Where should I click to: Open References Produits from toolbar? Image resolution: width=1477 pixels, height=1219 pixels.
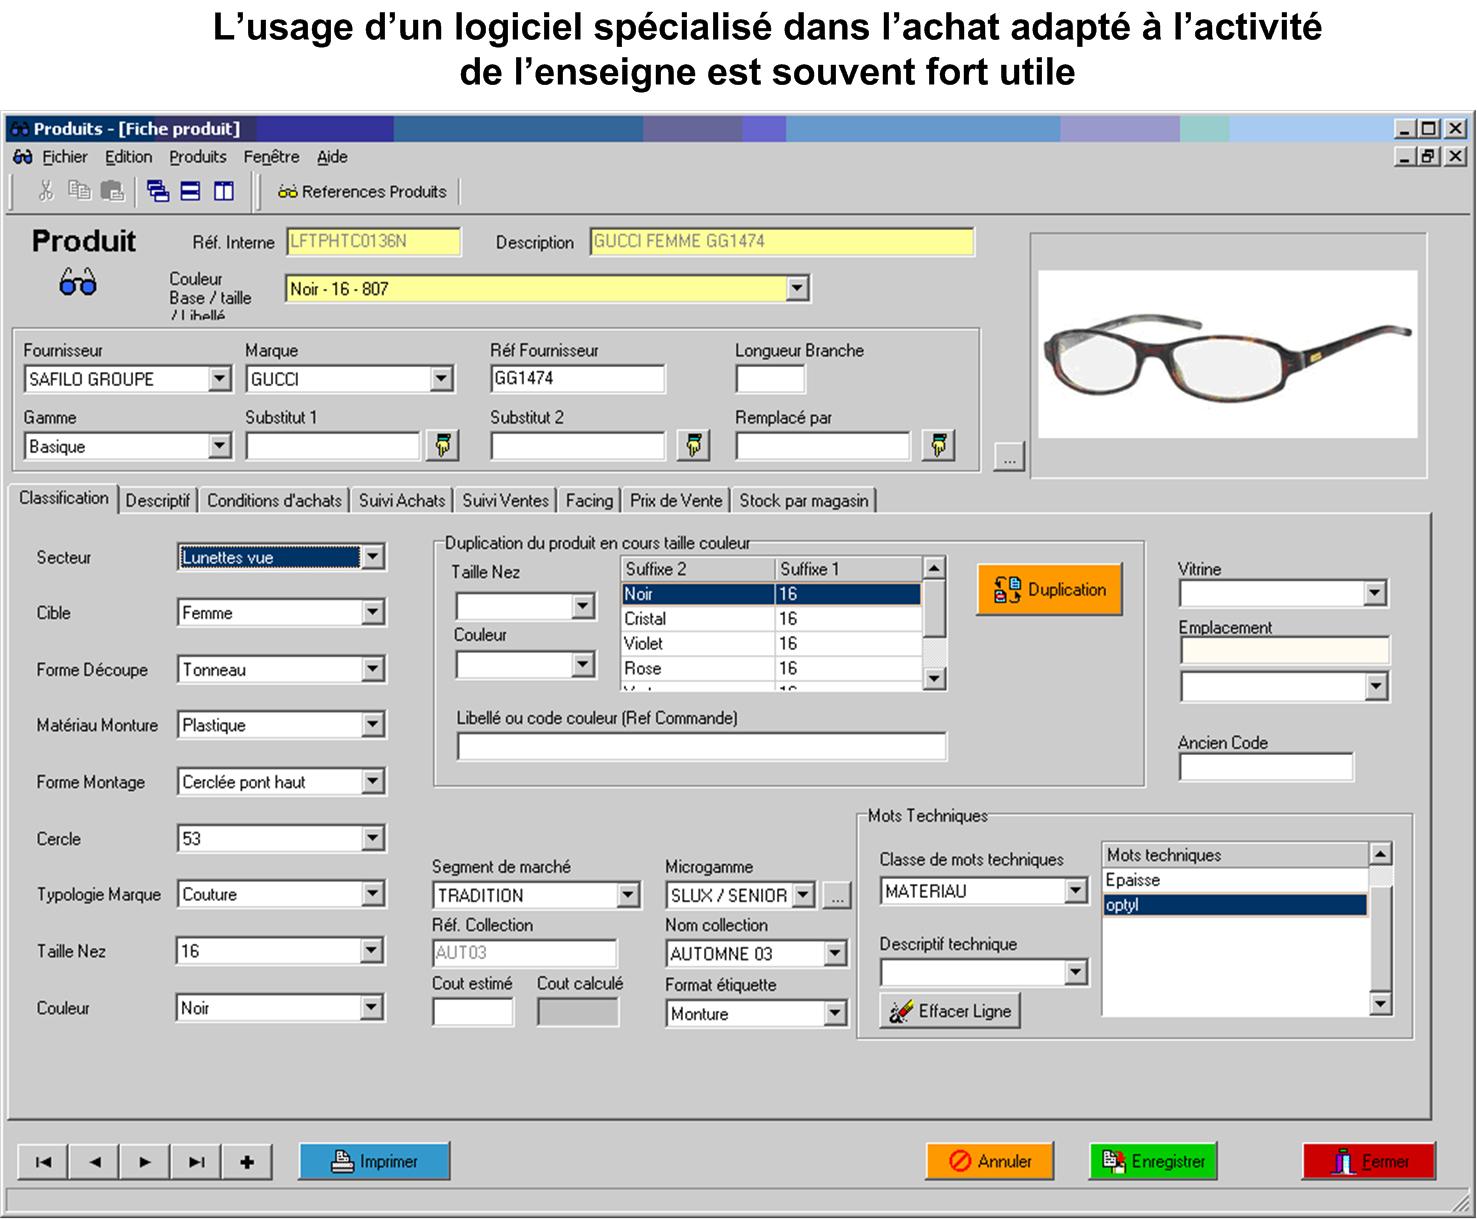point(362,192)
